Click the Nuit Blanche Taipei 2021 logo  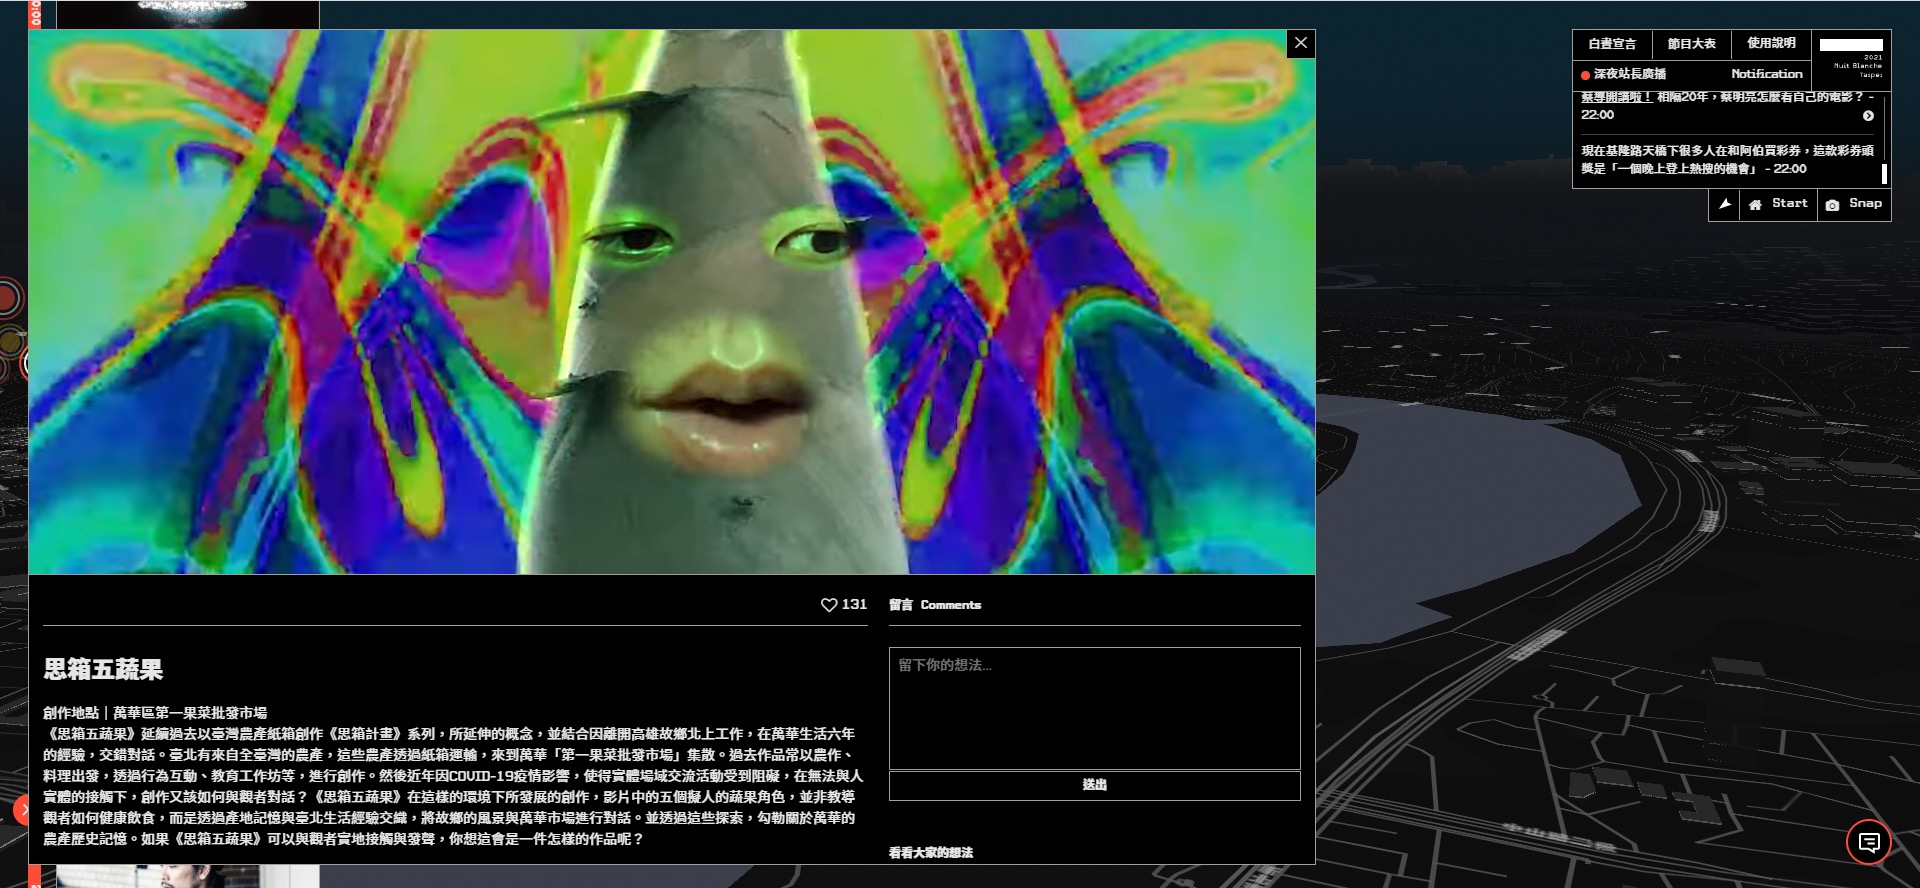point(1851,58)
